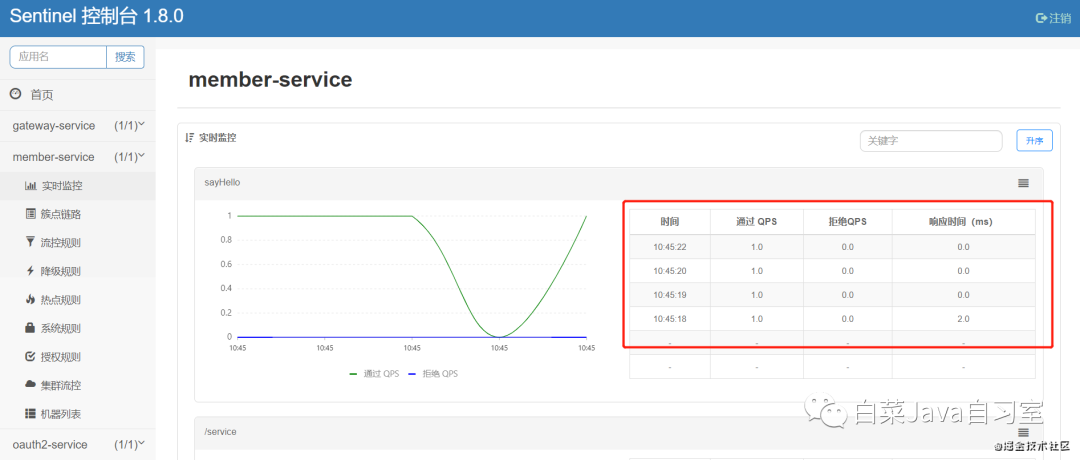
Task: Click the 注销 logout link
Action: (x=1054, y=19)
